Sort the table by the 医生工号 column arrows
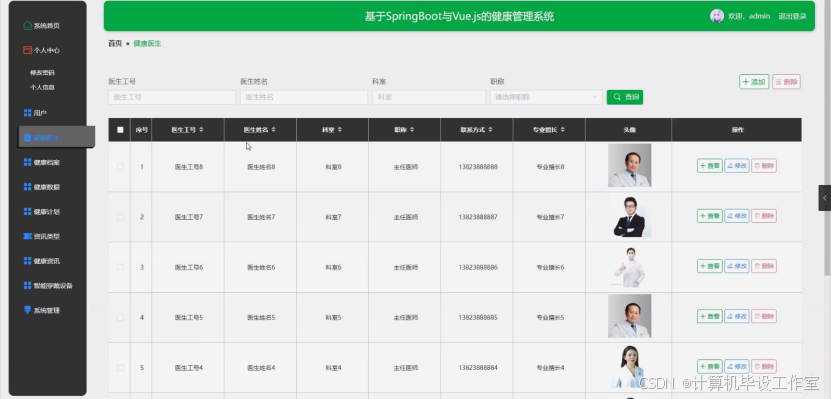This screenshot has height=399, width=831. [201, 130]
